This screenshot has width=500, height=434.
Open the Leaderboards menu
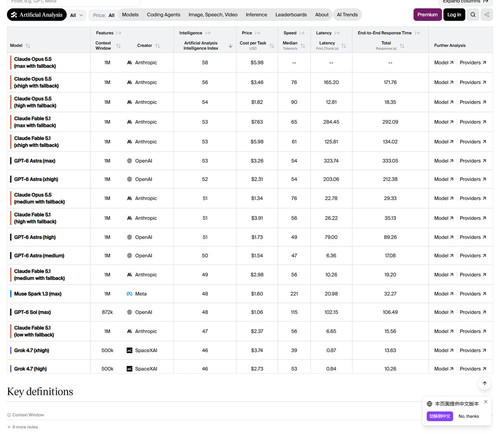[291, 15]
